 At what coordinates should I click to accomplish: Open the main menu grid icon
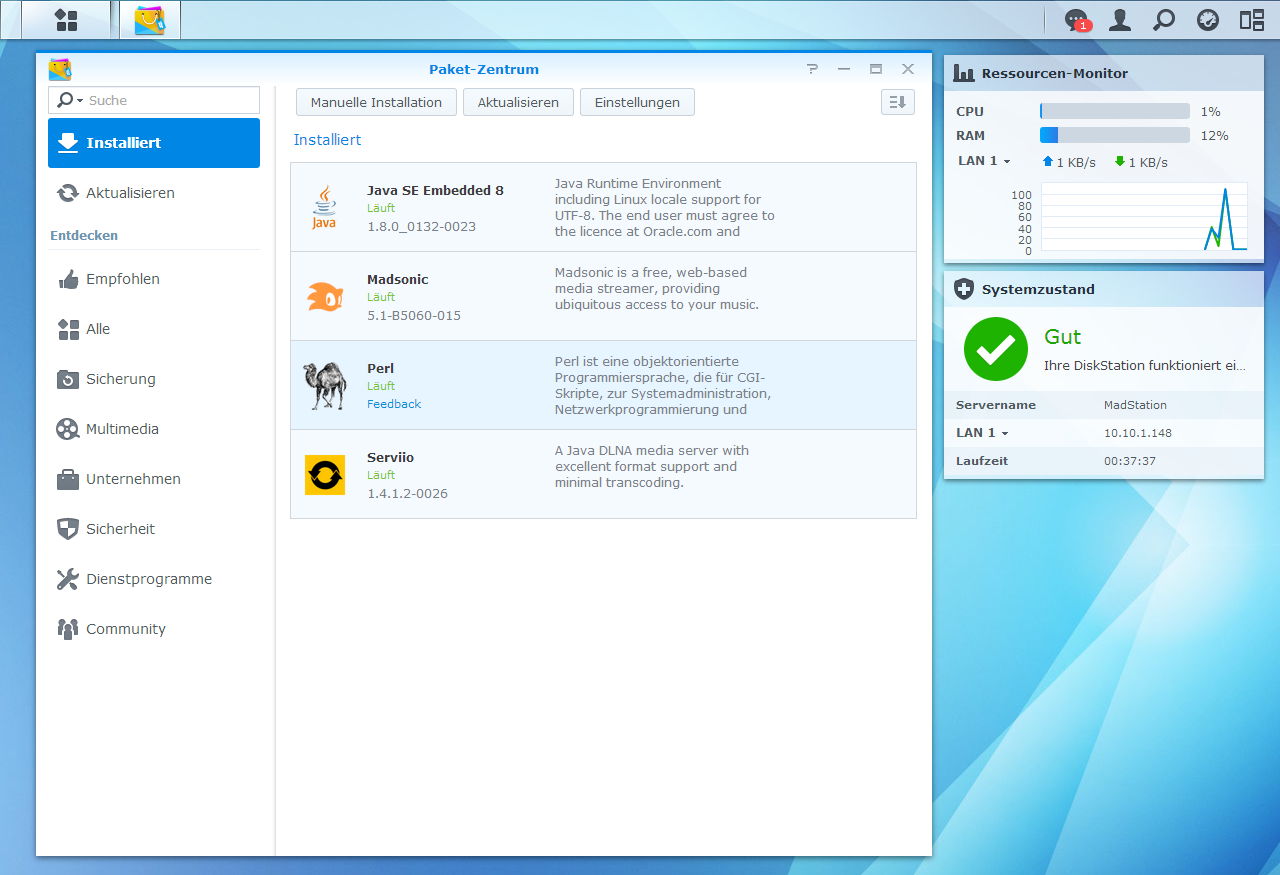(x=66, y=20)
